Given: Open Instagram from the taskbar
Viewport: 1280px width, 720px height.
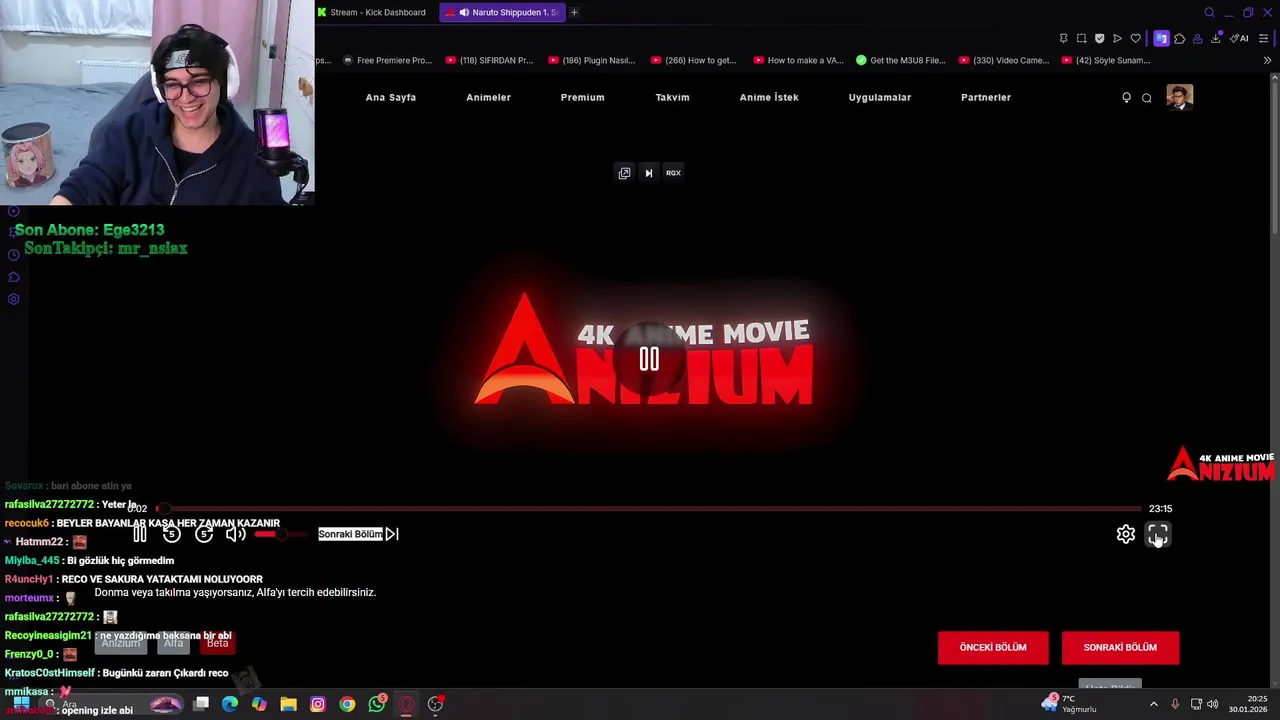Looking at the screenshot, I should click(x=318, y=704).
